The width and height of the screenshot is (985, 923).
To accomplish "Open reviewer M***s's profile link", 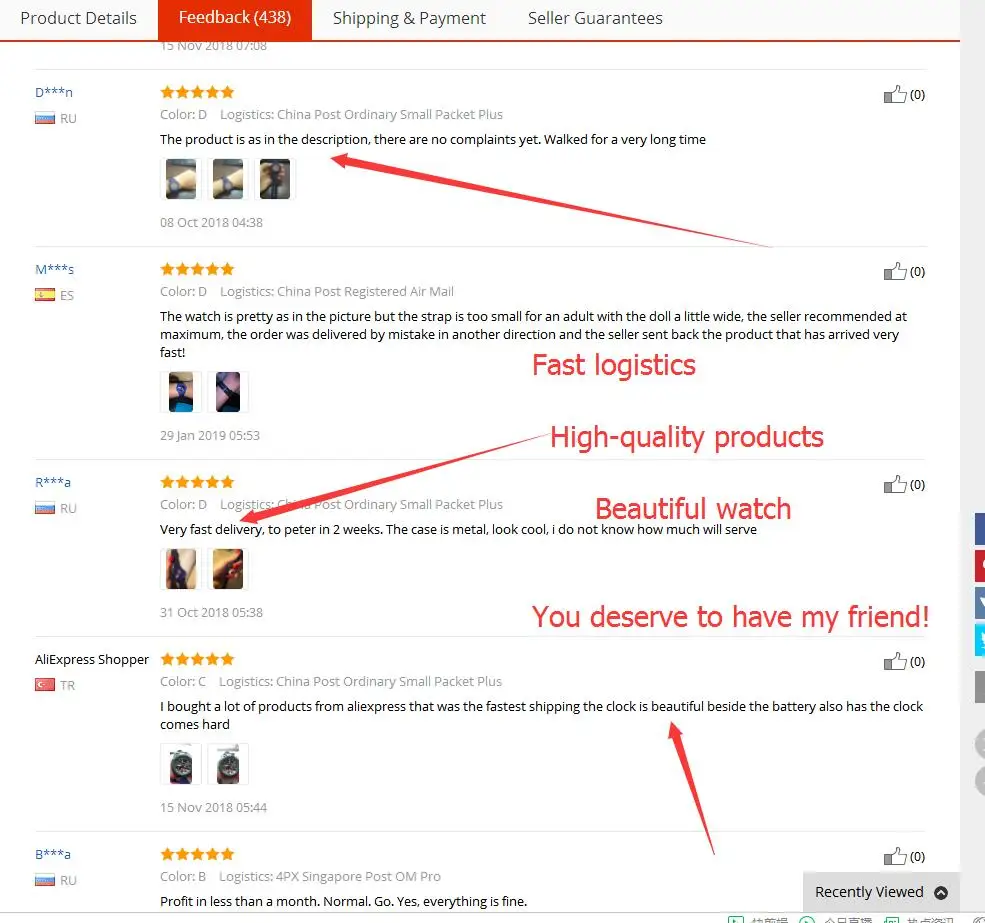I will click(x=55, y=270).
